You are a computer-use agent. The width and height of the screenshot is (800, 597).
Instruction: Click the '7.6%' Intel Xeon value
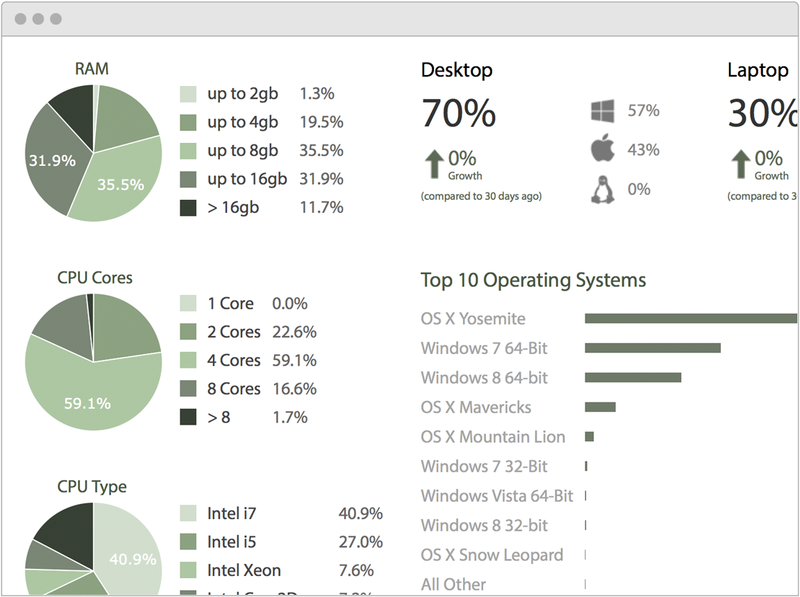(x=356, y=571)
